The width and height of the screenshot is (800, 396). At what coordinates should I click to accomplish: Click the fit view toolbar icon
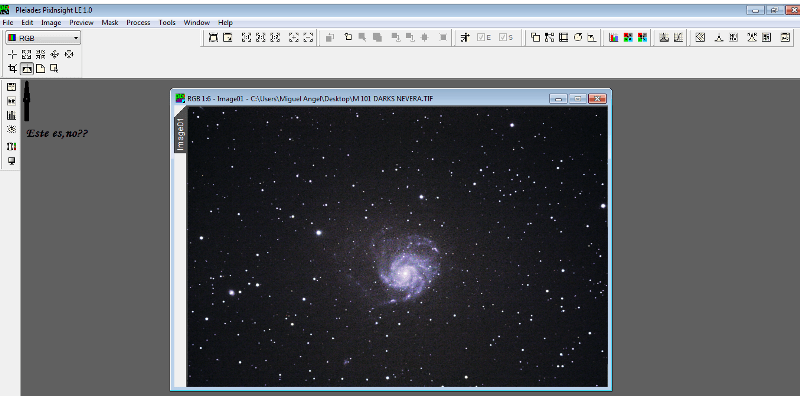213,37
